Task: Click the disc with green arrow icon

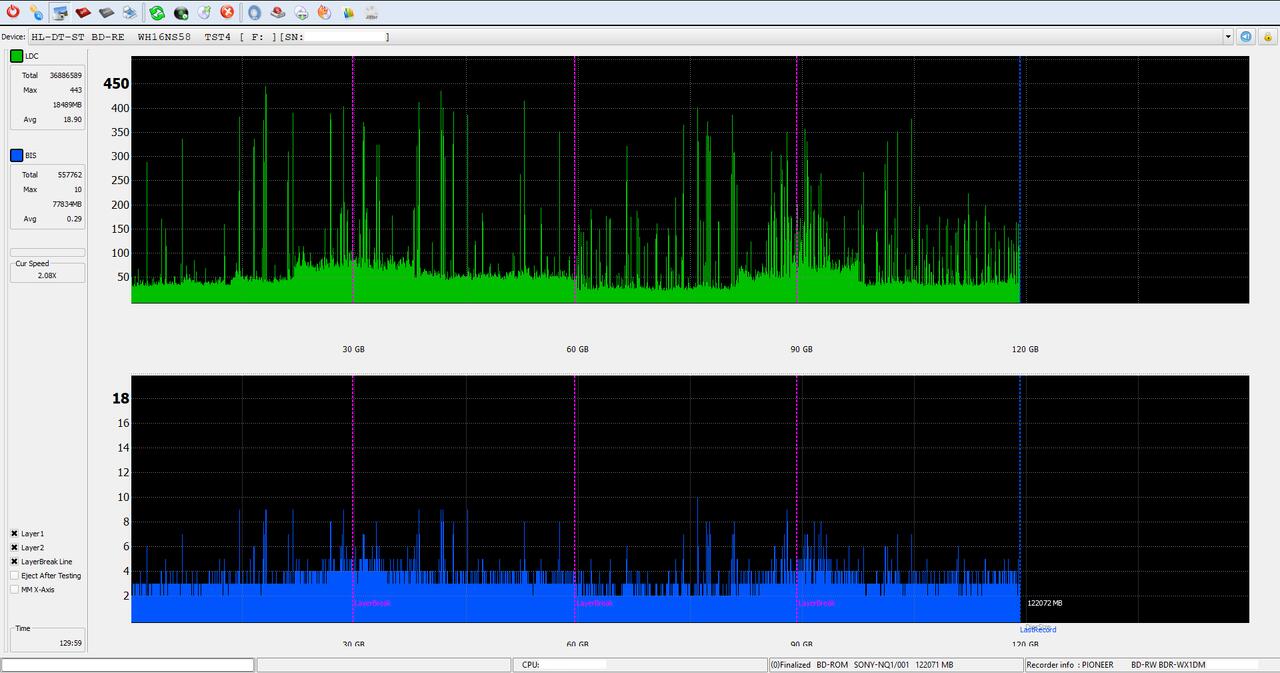Action: pyautogui.click(x=204, y=12)
